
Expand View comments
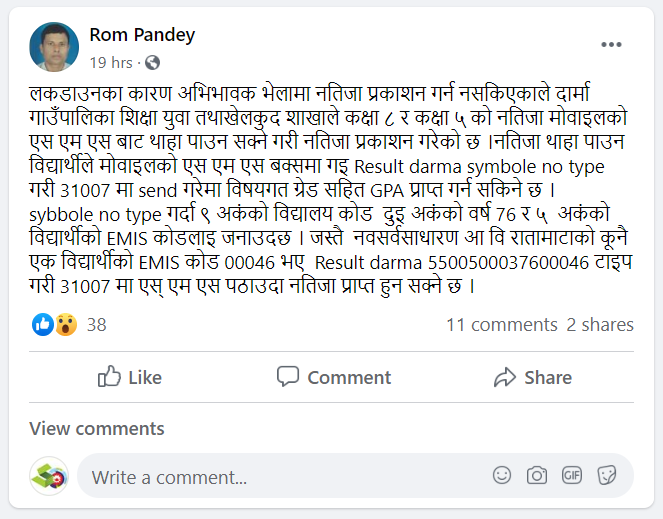click(x=97, y=429)
